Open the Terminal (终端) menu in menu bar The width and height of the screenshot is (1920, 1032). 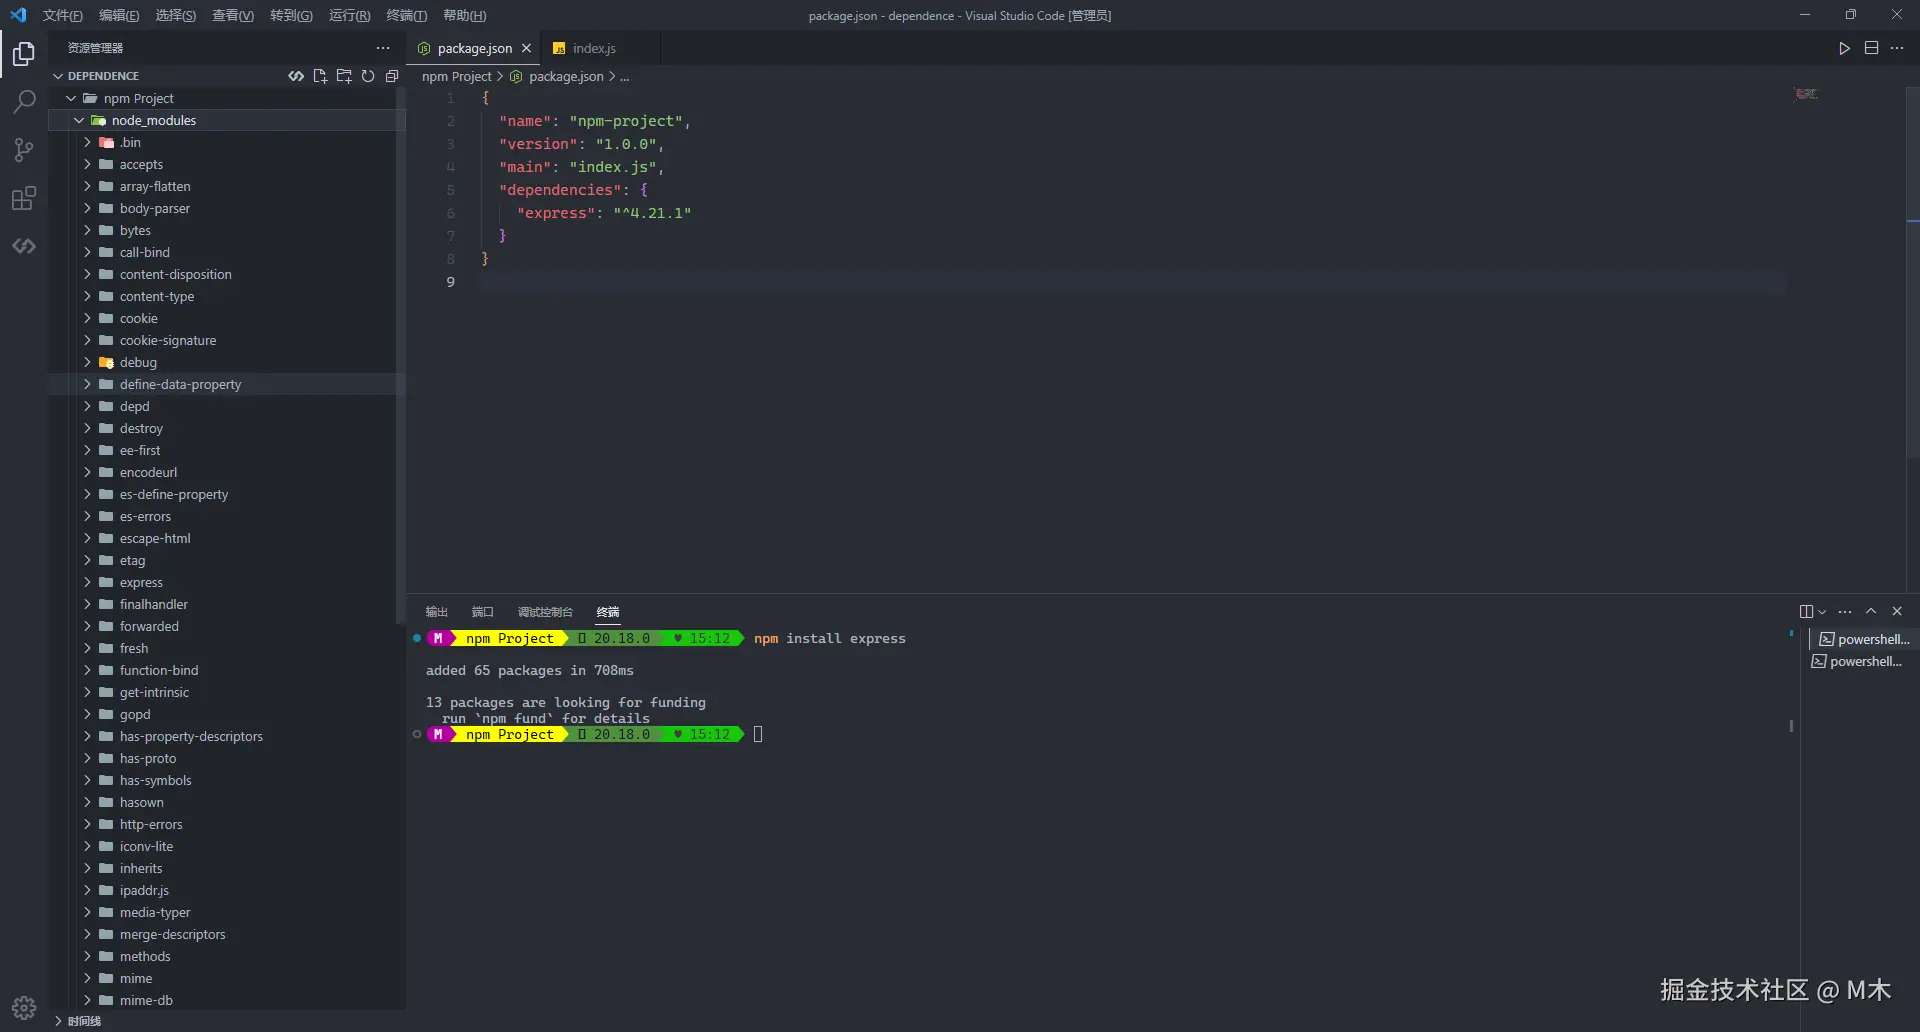point(406,15)
